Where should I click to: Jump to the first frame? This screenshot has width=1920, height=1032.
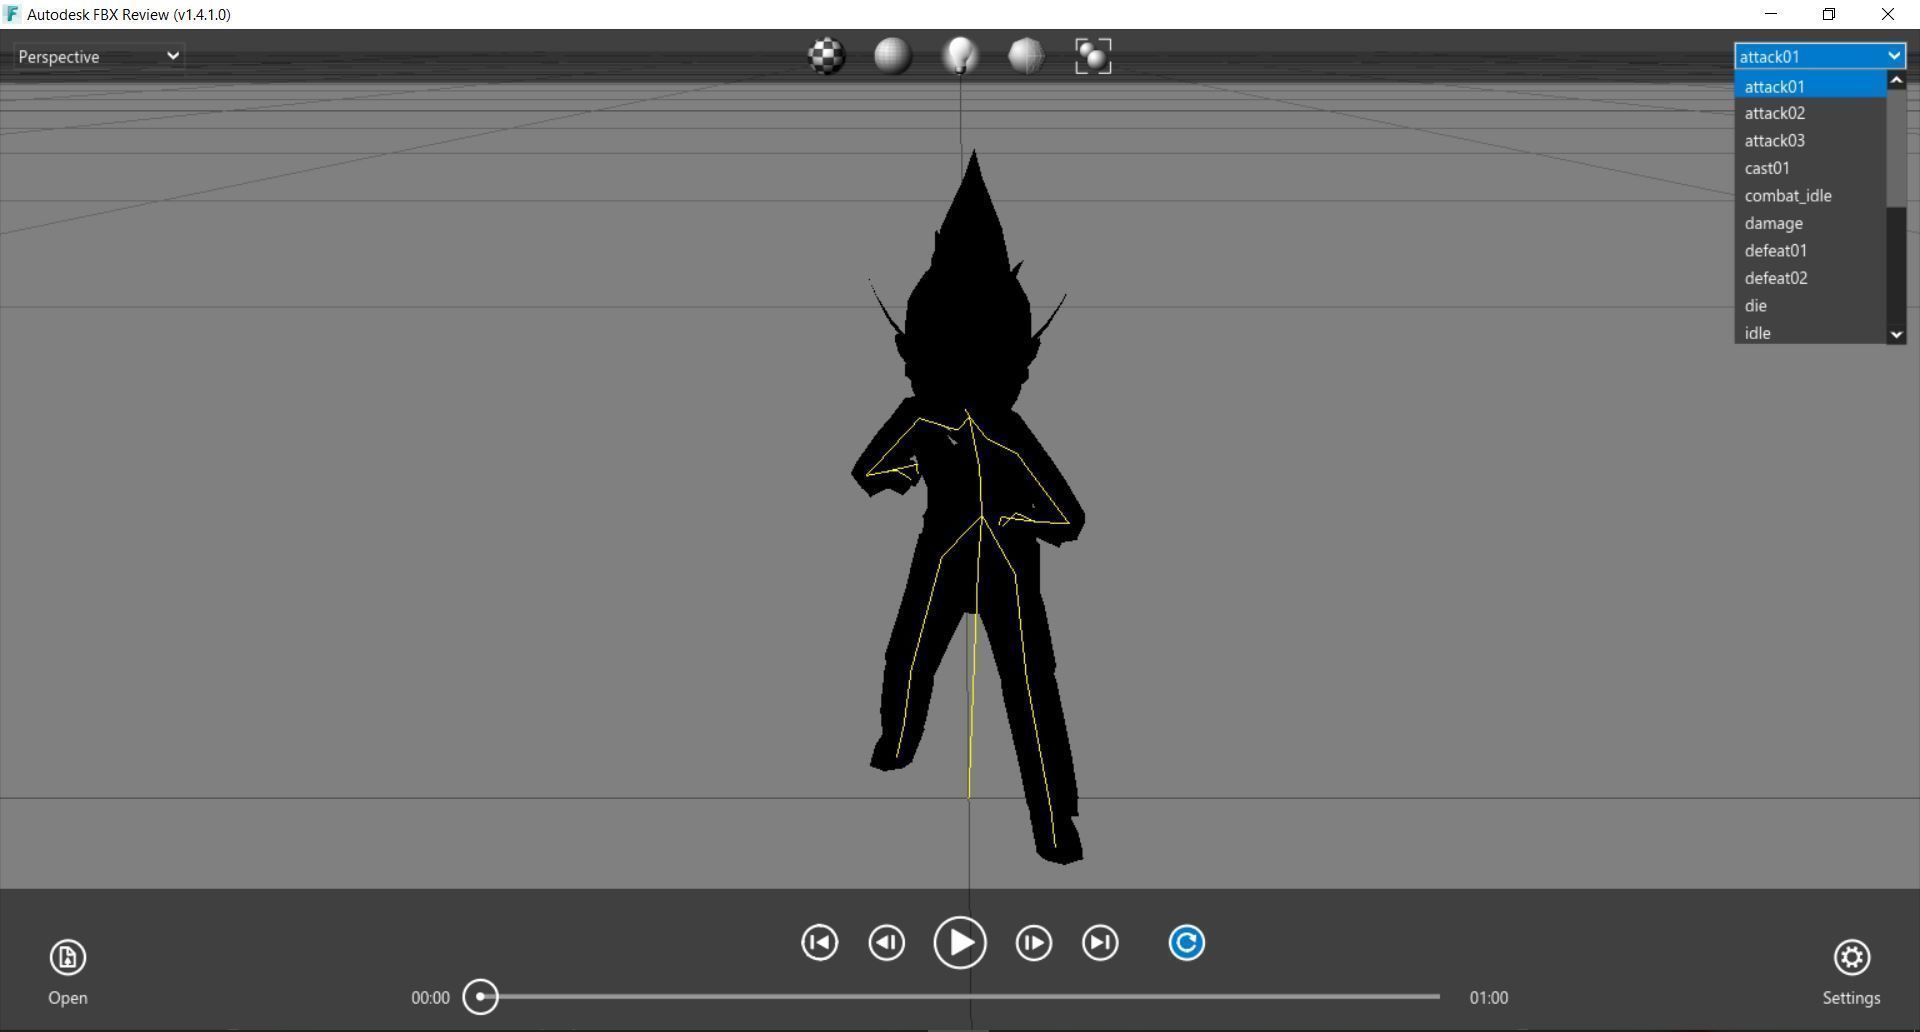tap(820, 943)
